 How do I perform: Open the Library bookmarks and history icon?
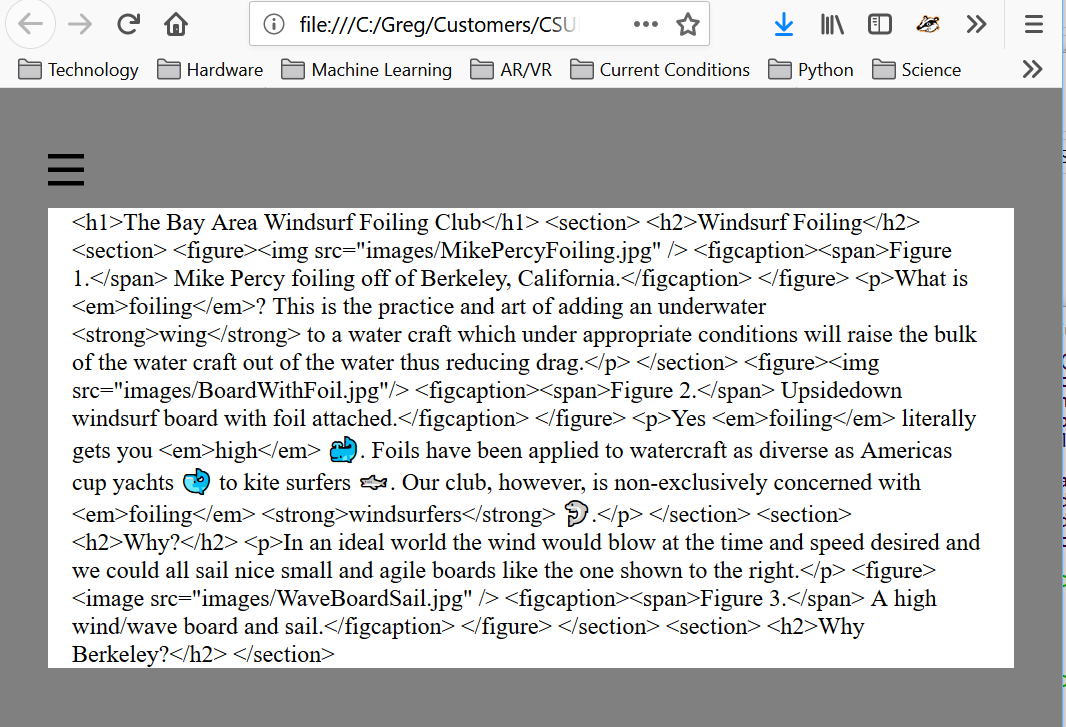832,25
